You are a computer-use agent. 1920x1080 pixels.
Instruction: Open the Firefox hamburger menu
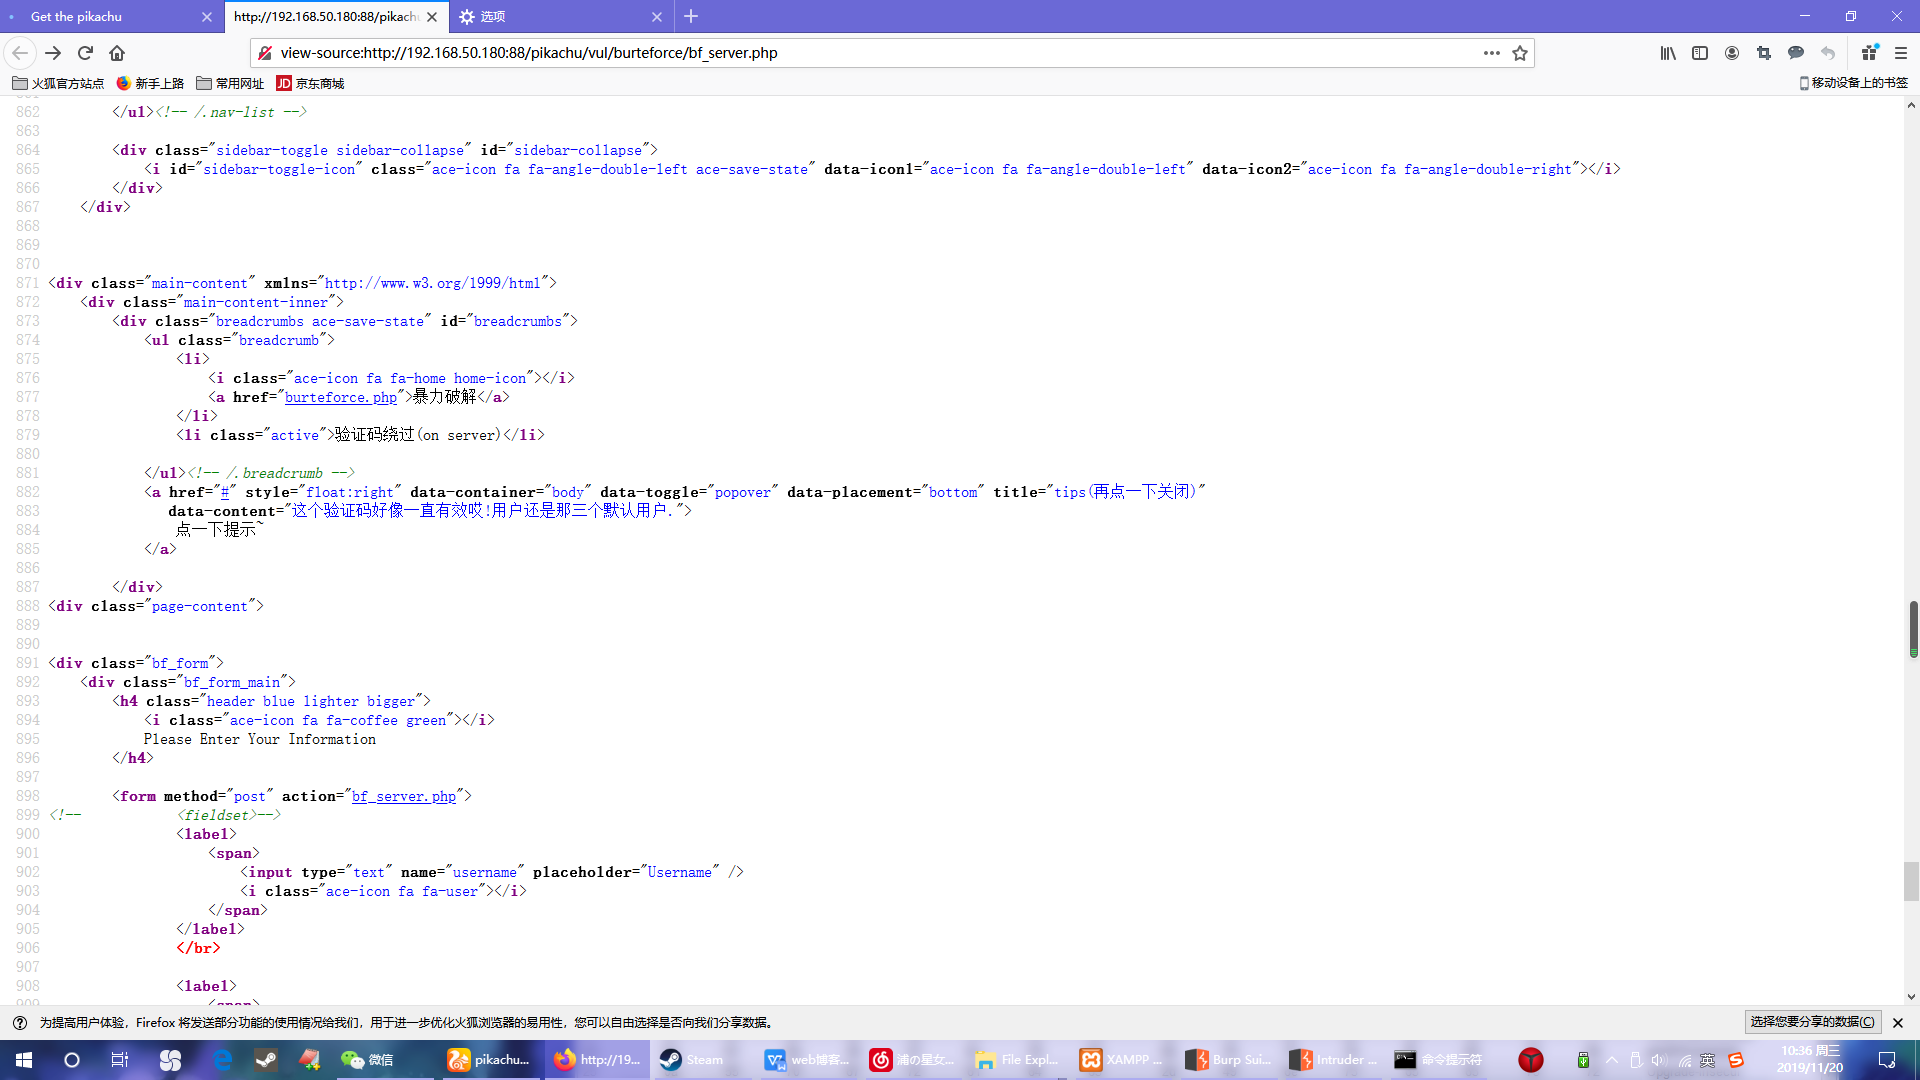pos(1901,53)
